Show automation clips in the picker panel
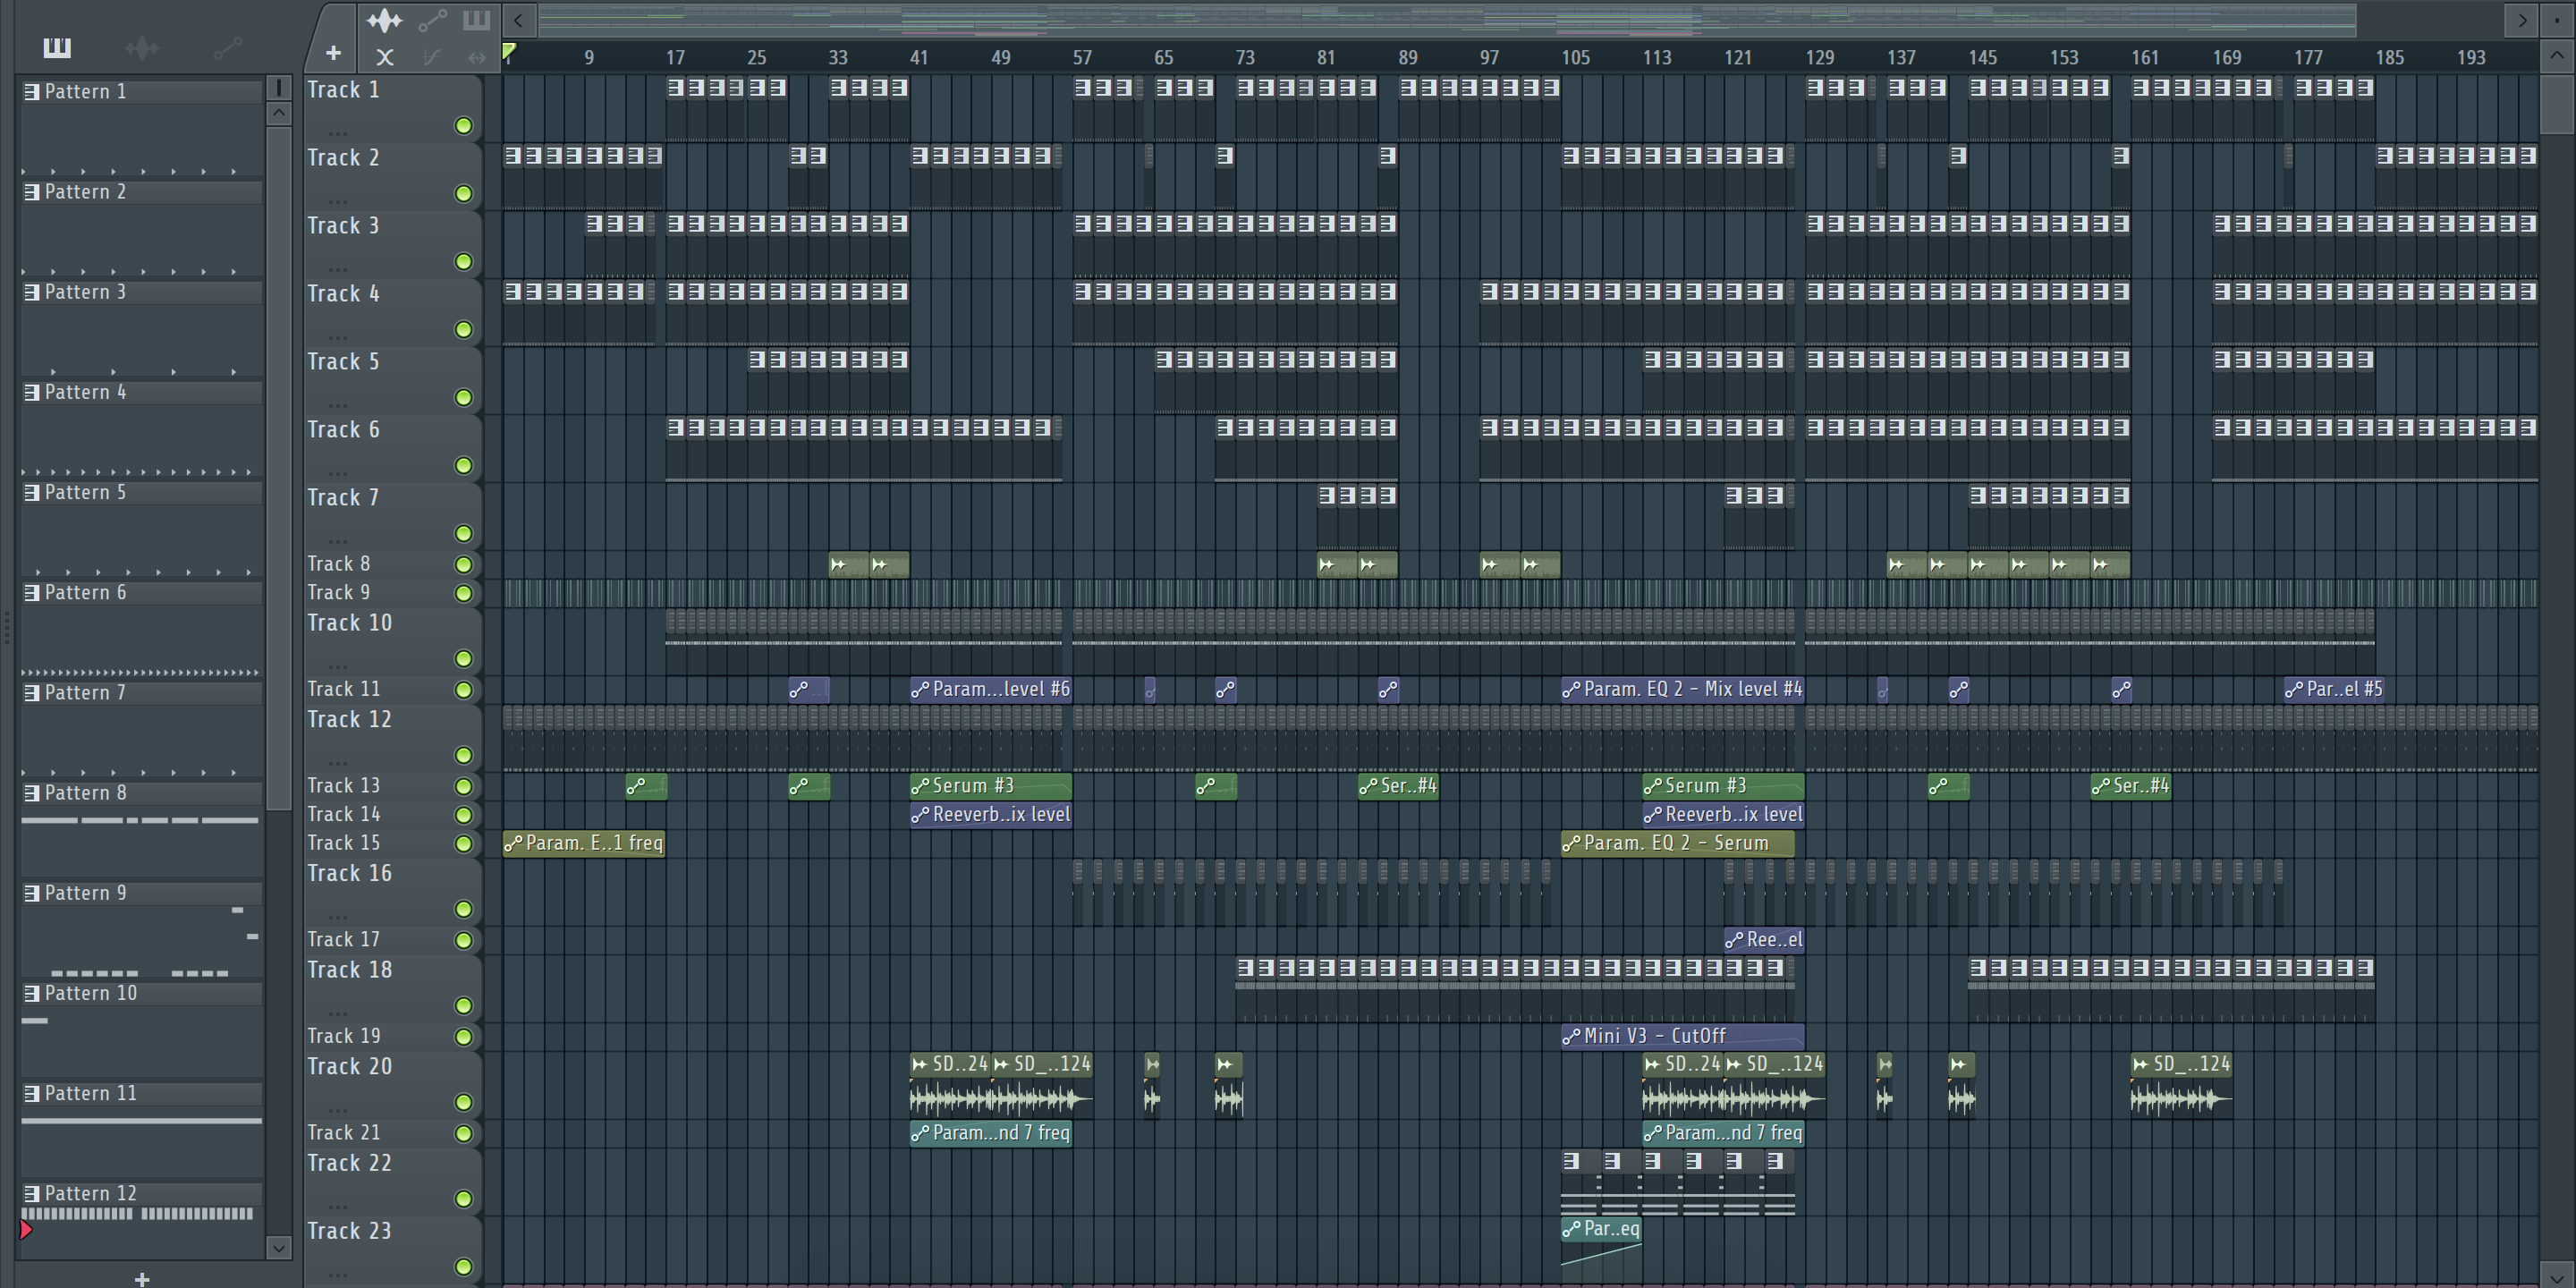The height and width of the screenshot is (1288, 2576). [228, 47]
